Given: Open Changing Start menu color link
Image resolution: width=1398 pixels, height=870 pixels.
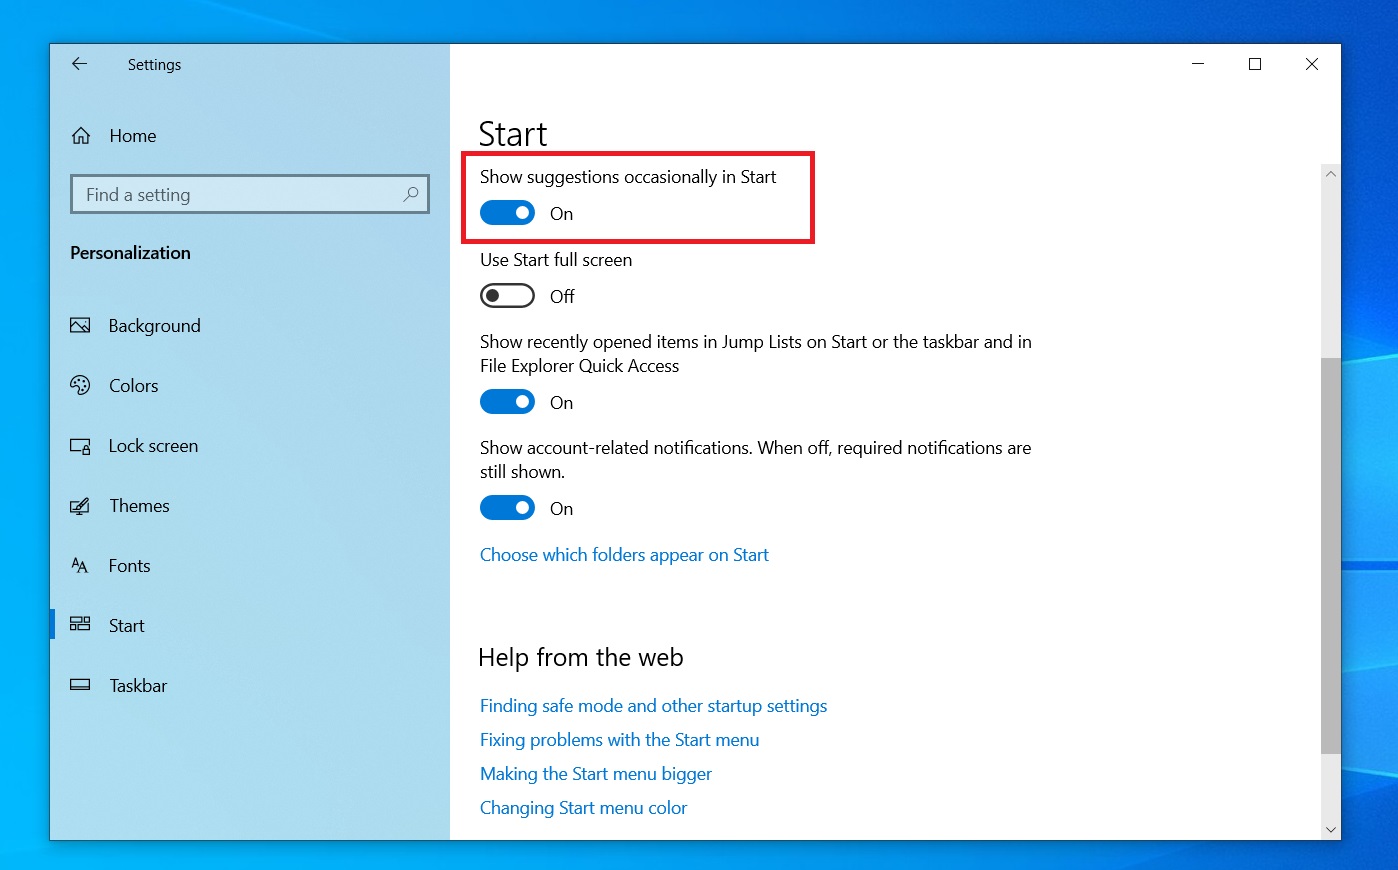Looking at the screenshot, I should click(x=583, y=808).
